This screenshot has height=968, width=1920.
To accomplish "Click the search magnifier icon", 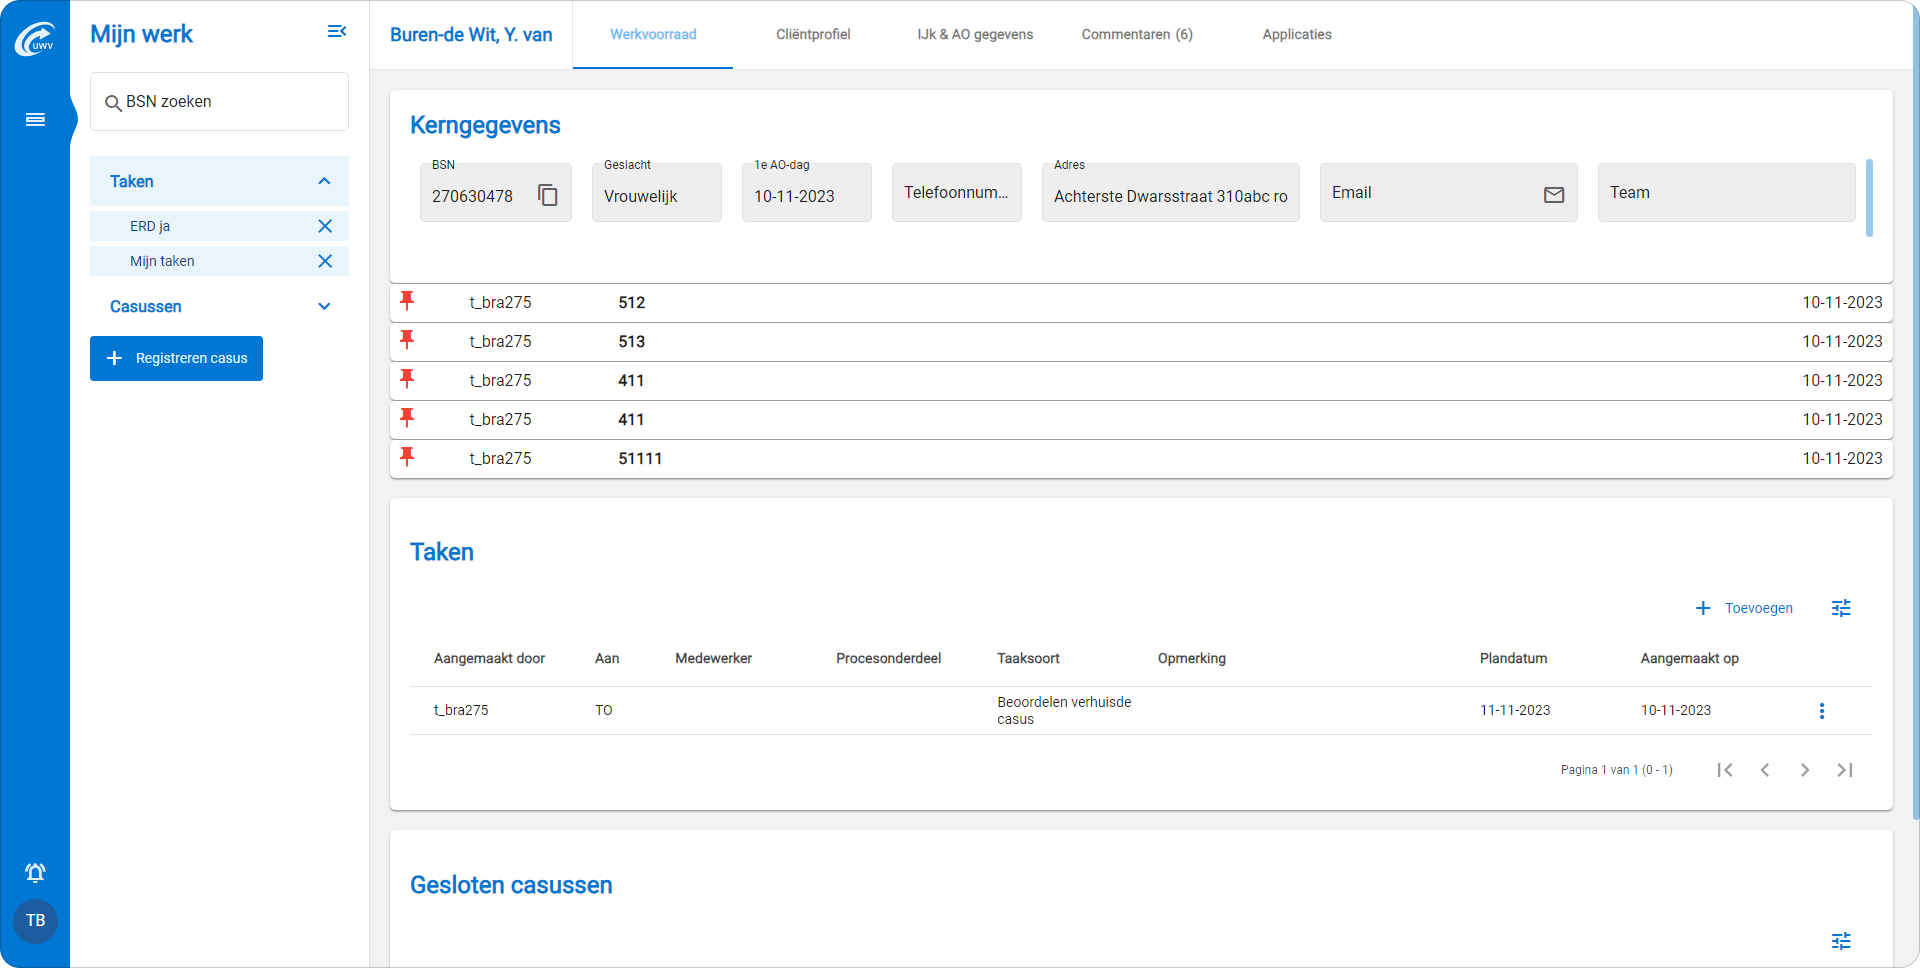I will pyautogui.click(x=113, y=103).
